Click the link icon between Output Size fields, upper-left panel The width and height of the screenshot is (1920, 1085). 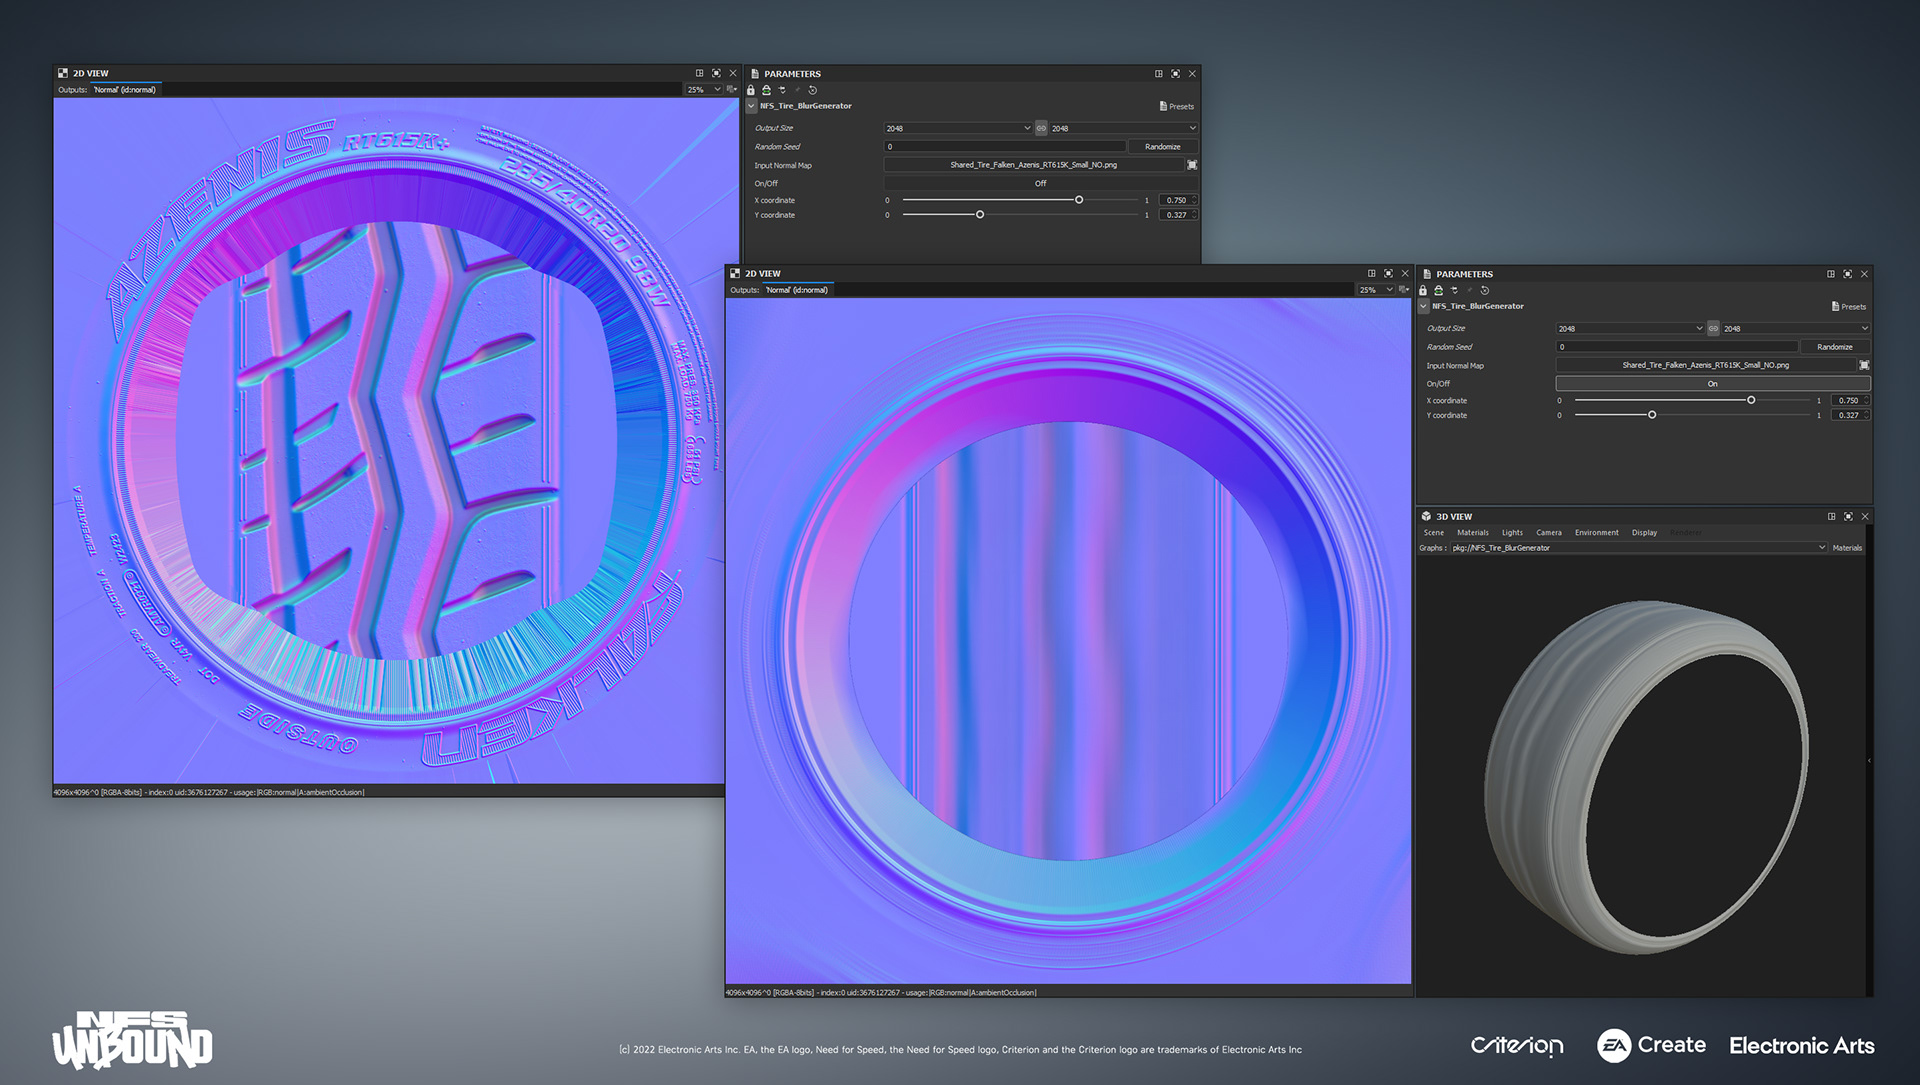[x=1041, y=128]
